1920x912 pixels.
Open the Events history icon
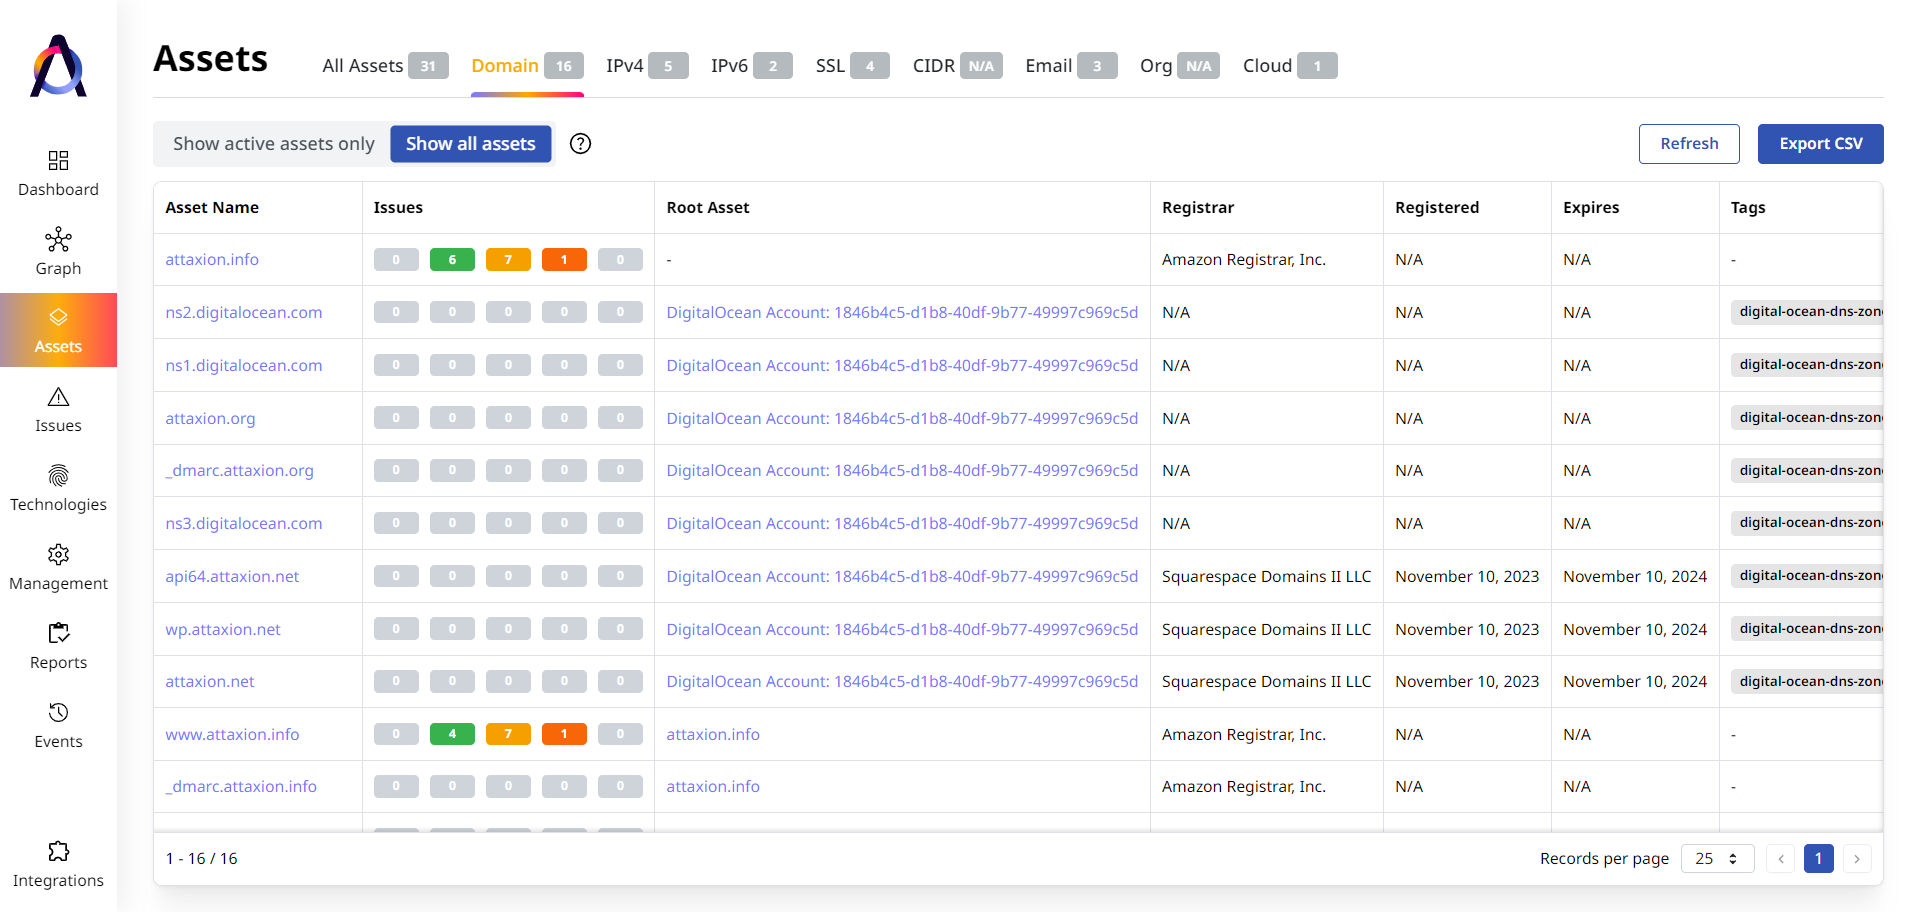pyautogui.click(x=58, y=713)
